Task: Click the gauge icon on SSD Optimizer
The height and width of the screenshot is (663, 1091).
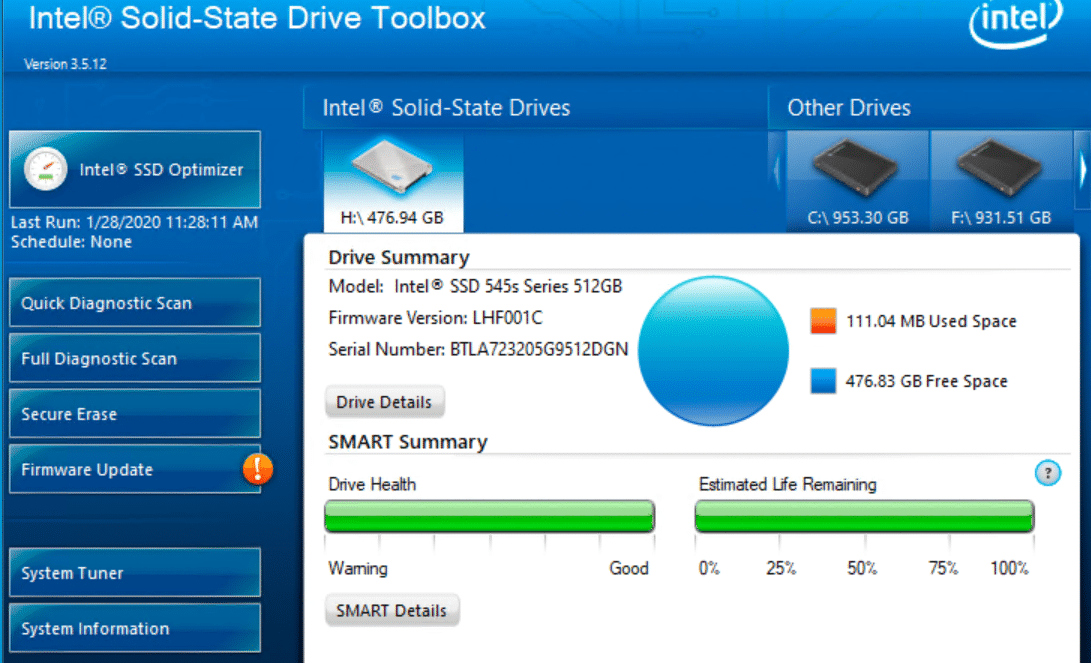Action: (46, 169)
